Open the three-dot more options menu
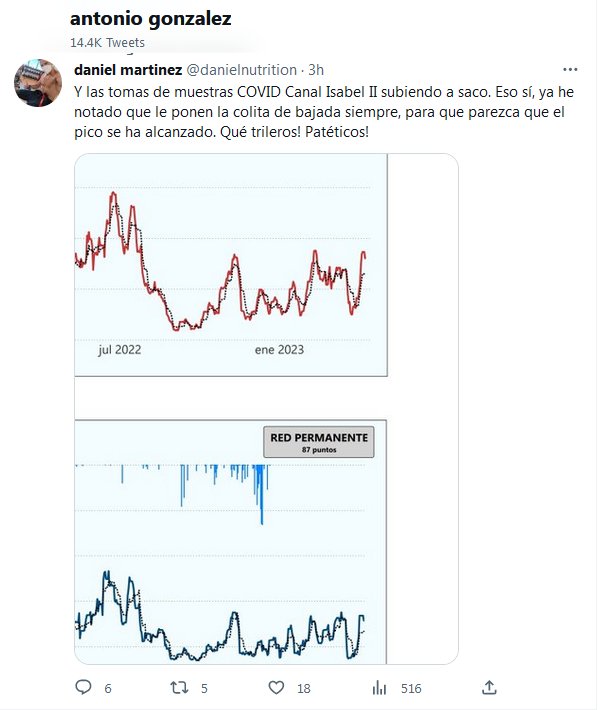The image size is (608, 710). point(570,70)
